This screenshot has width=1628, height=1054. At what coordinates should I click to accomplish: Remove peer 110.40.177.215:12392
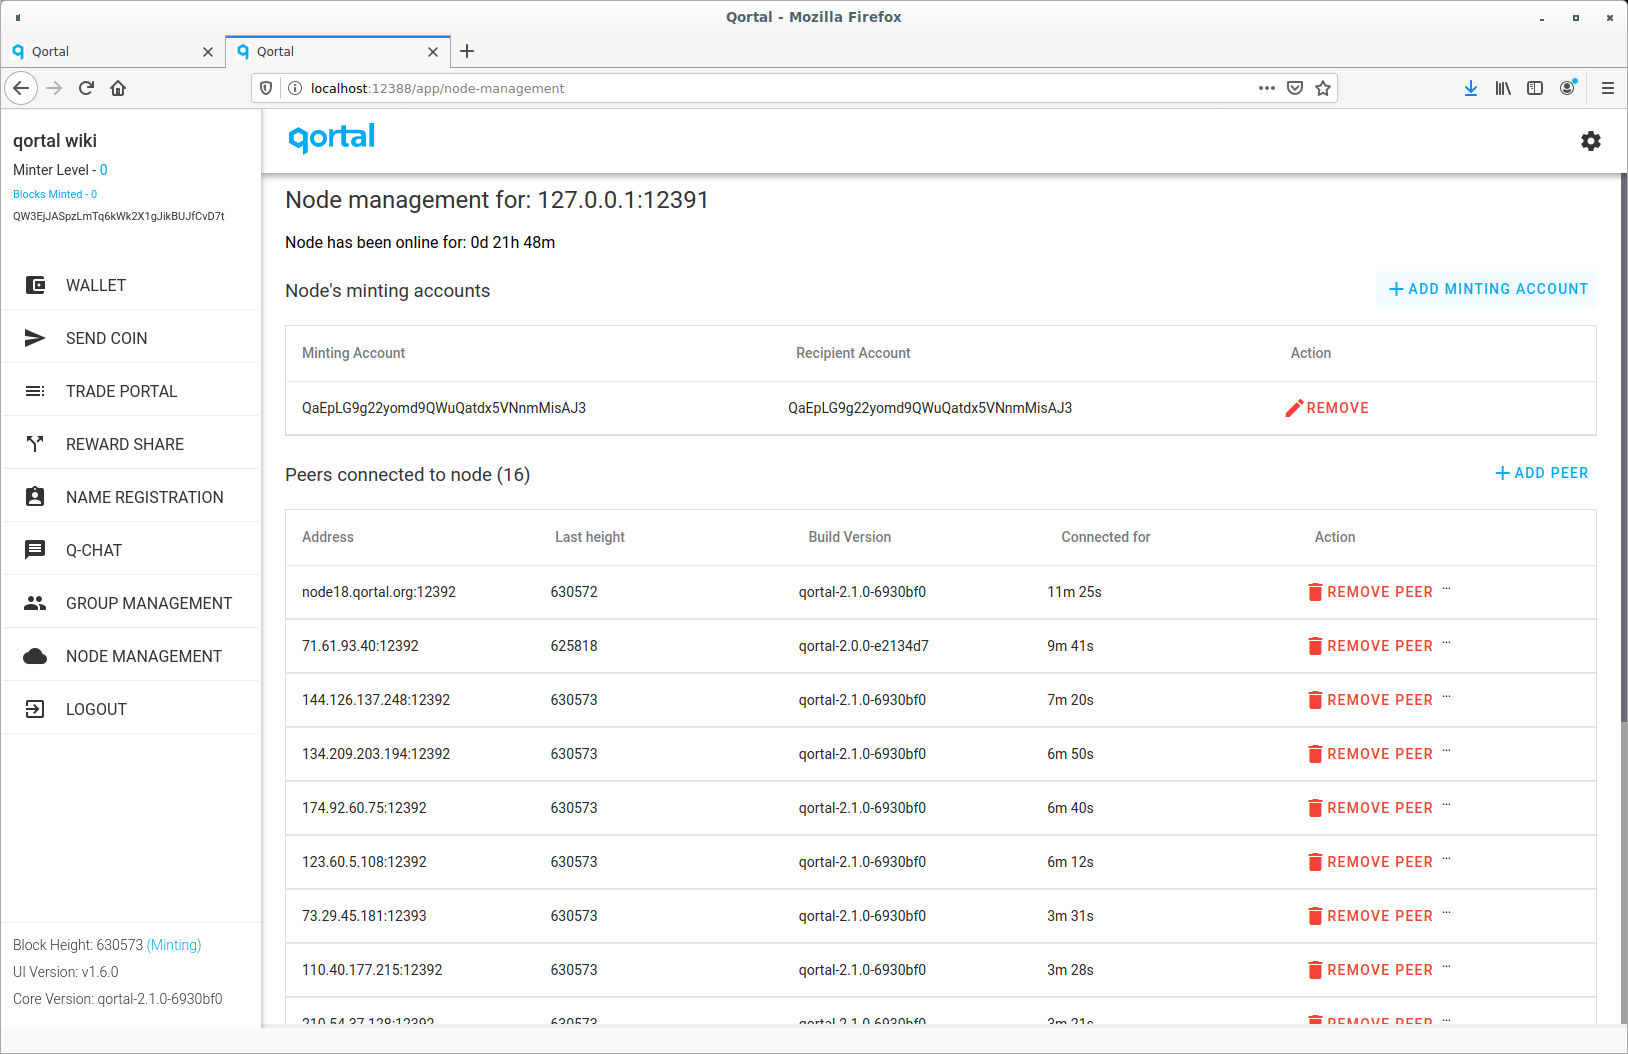tap(1370, 970)
